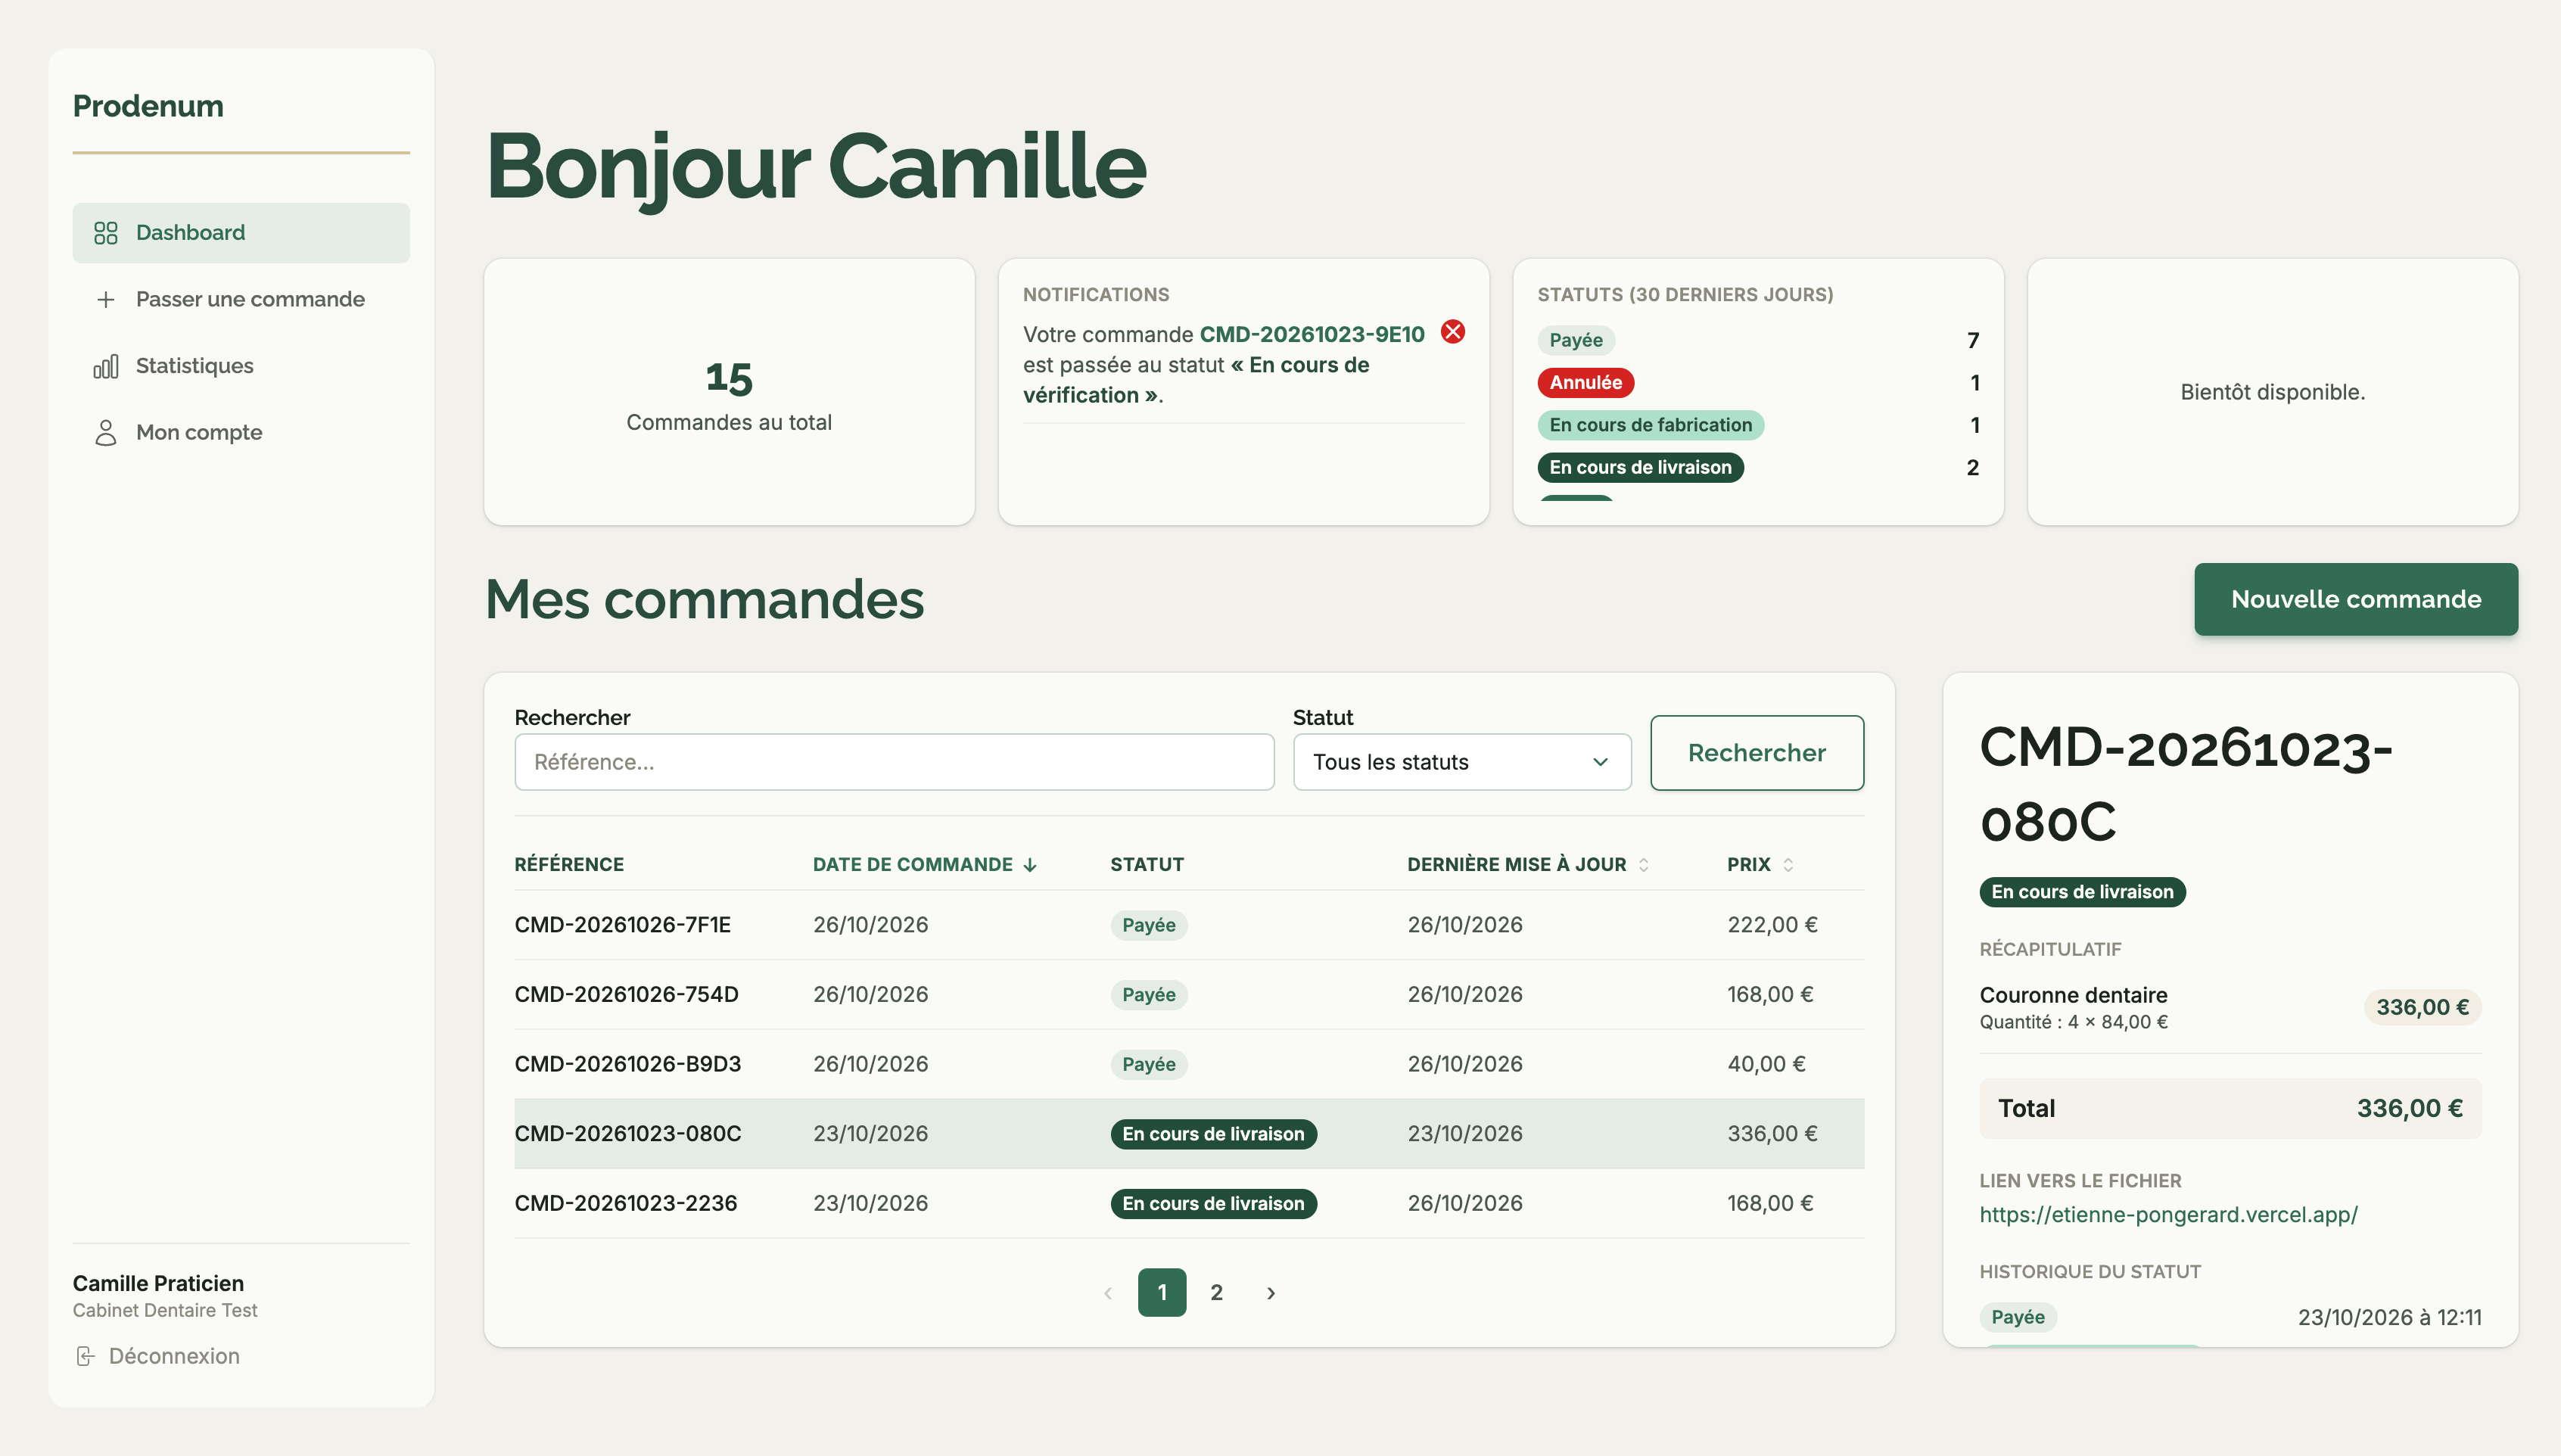Click the 15 Commandes au total card

(x=729, y=392)
